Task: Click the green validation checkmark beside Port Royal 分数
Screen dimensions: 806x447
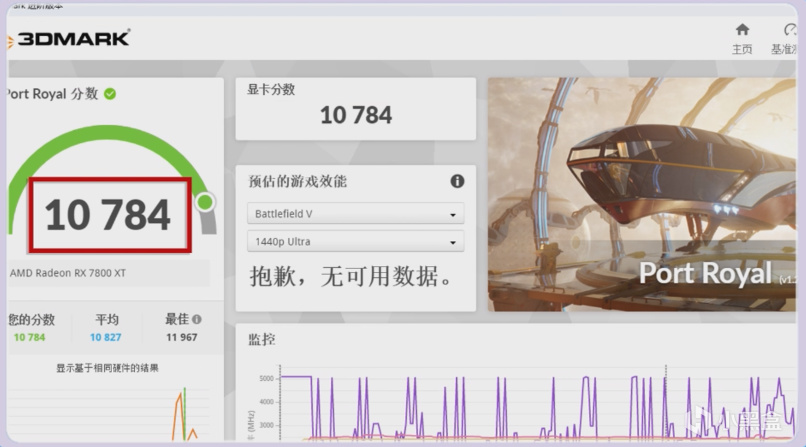Action: click(x=110, y=94)
